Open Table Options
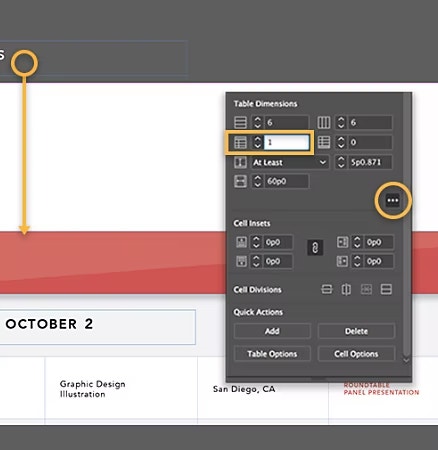The width and height of the screenshot is (438, 450). click(272, 354)
